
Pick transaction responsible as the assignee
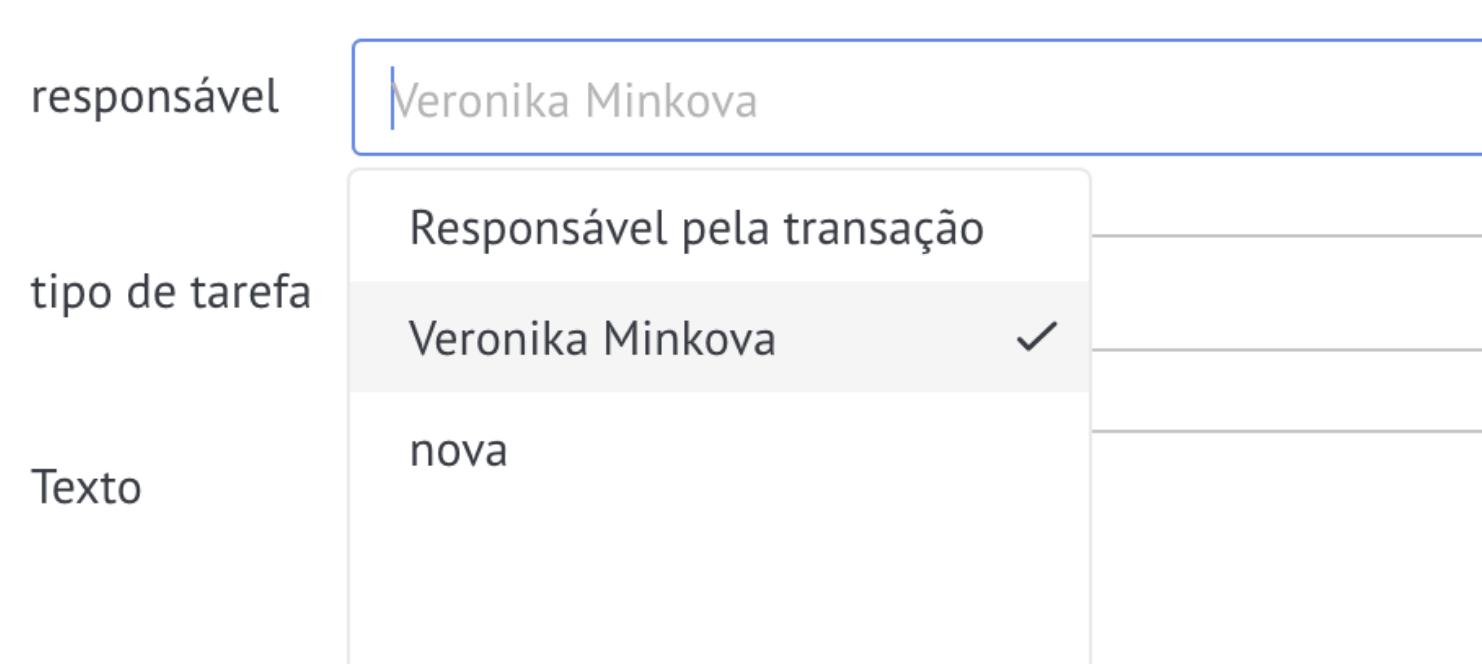719,228
